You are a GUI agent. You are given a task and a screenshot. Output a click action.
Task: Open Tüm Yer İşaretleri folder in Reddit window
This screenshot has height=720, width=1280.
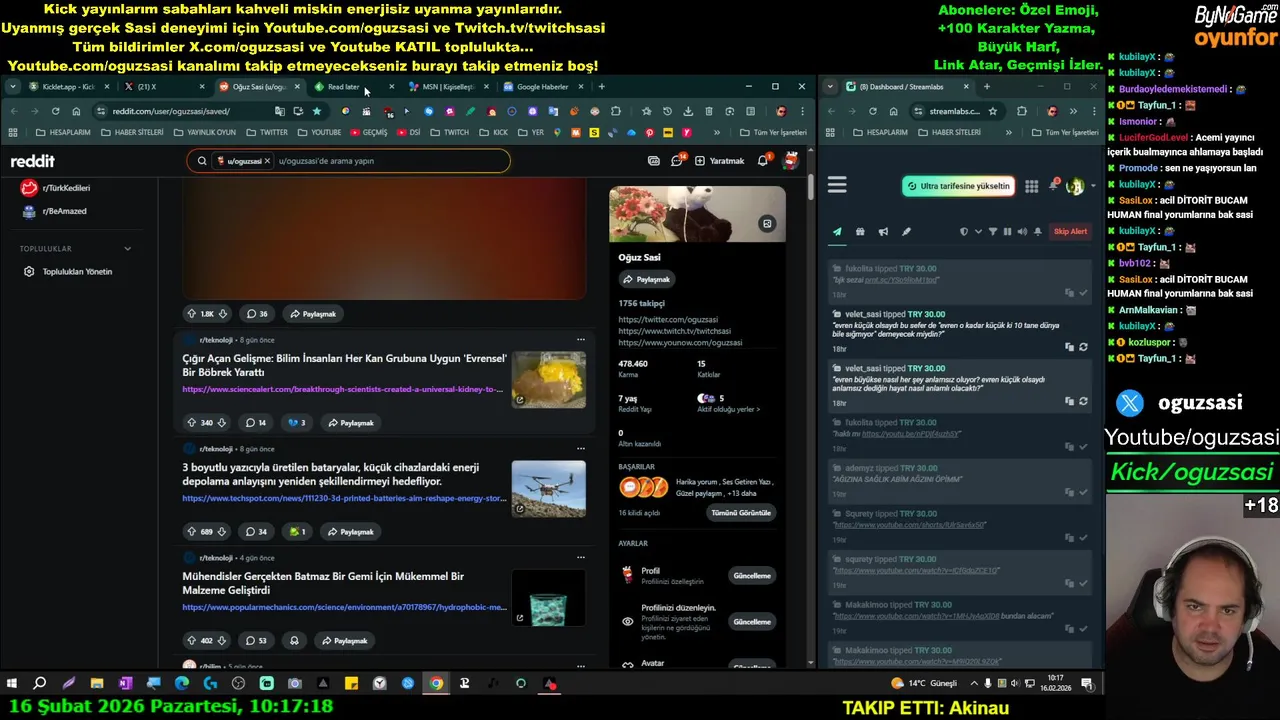[773, 132]
